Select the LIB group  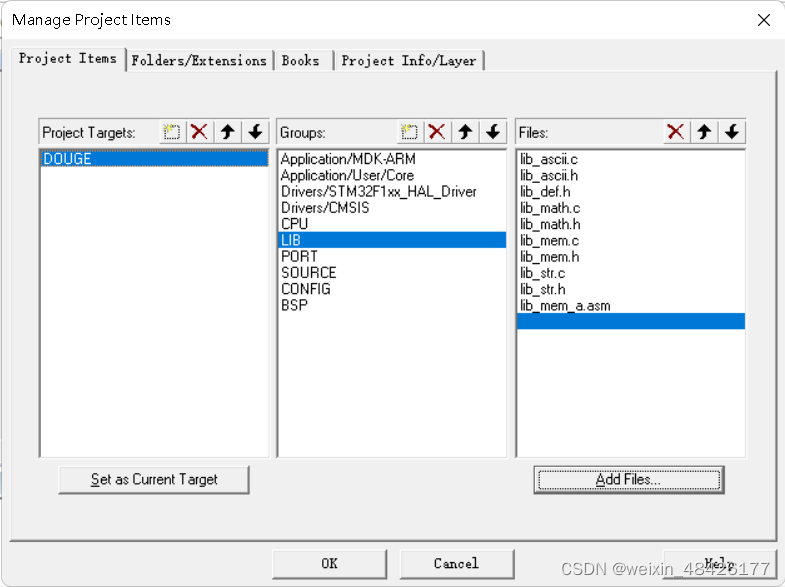[392, 240]
